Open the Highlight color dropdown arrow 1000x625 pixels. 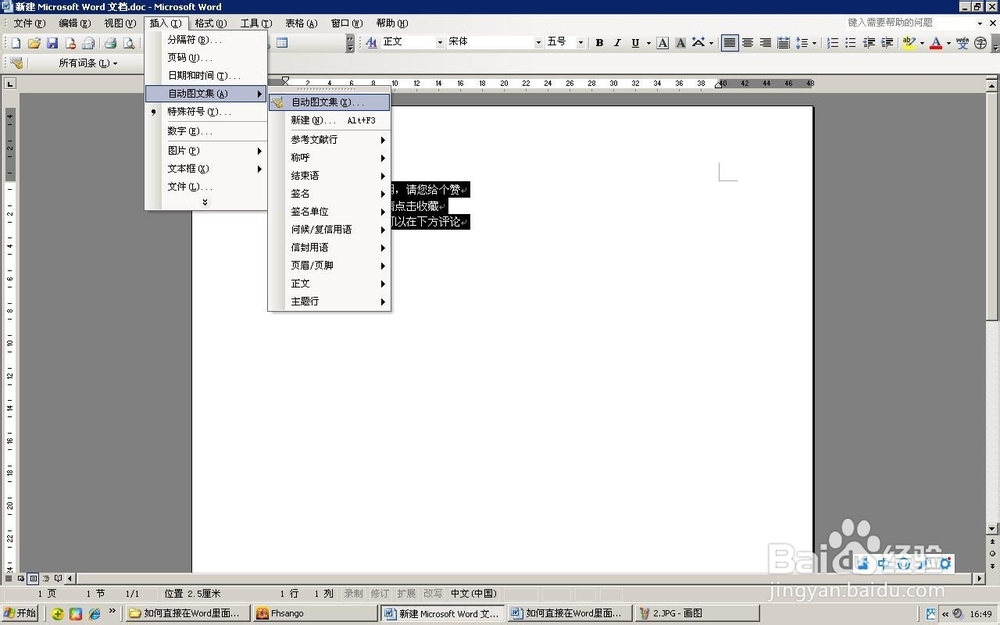[922, 43]
